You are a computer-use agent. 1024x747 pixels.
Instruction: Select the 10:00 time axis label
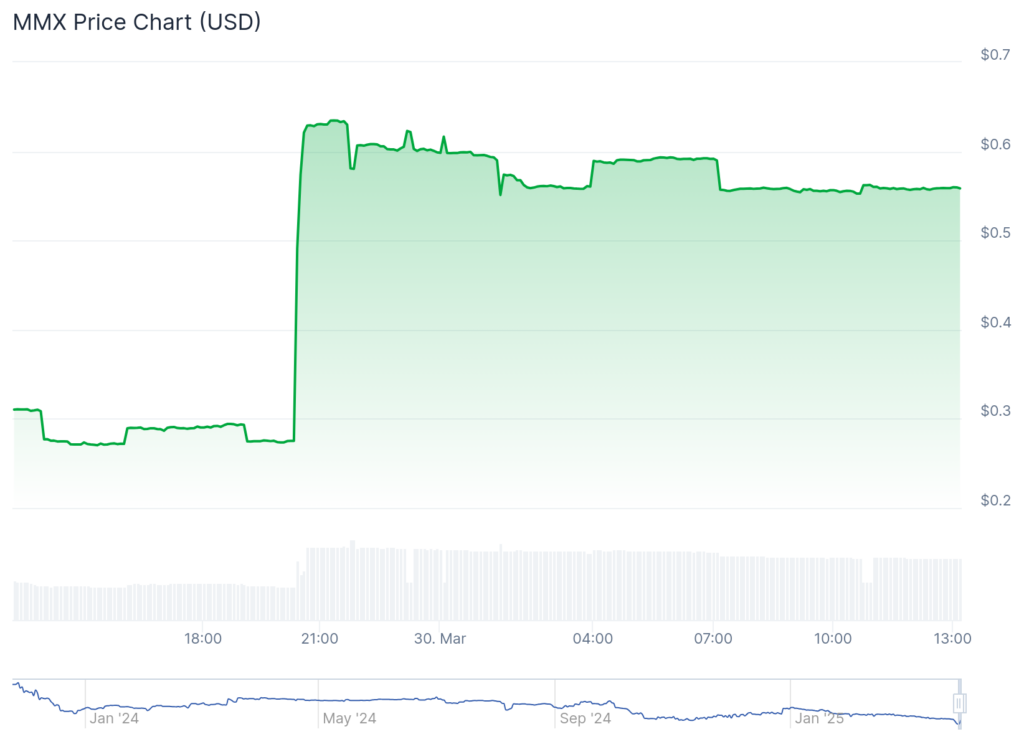coord(833,638)
